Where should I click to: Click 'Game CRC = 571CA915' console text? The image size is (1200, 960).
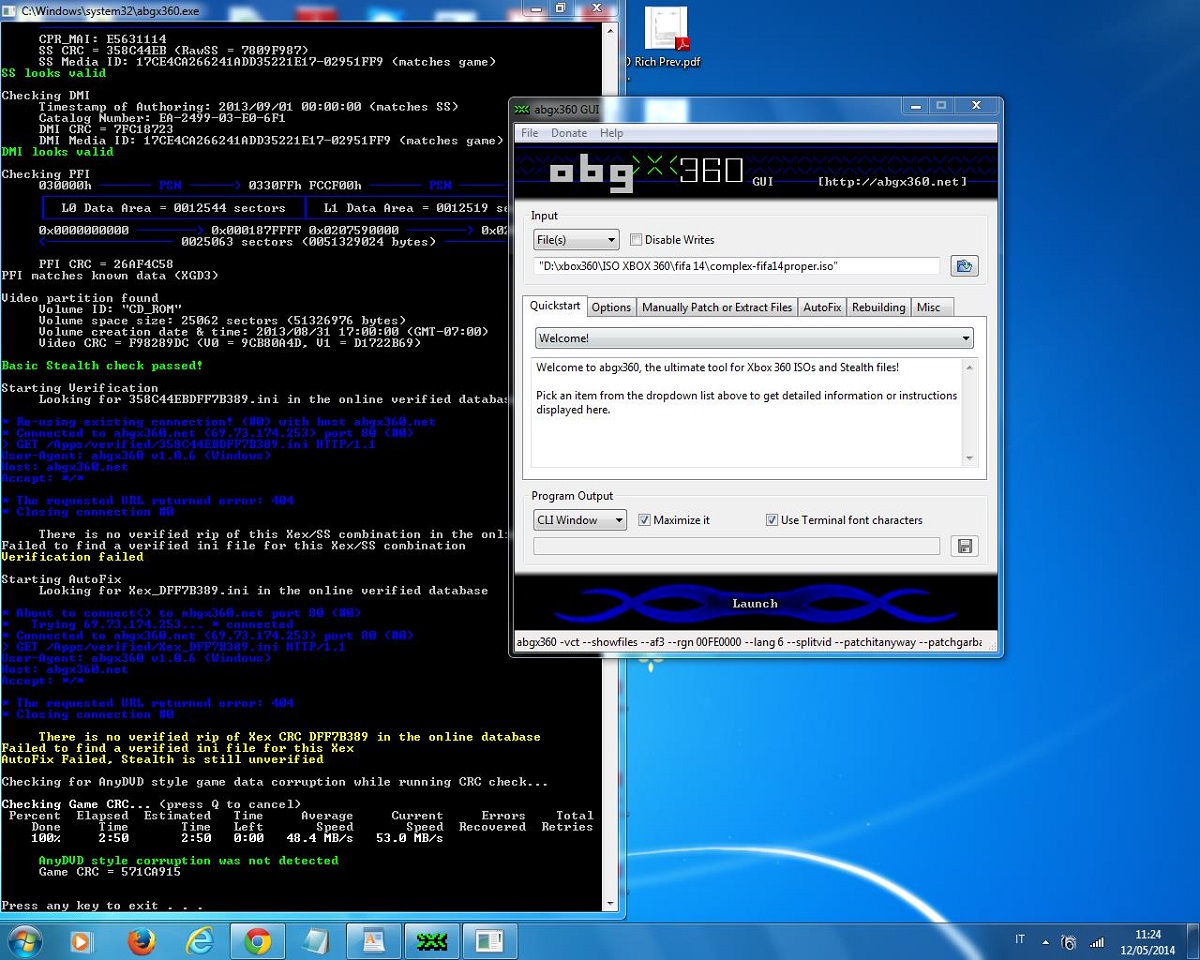(109, 872)
